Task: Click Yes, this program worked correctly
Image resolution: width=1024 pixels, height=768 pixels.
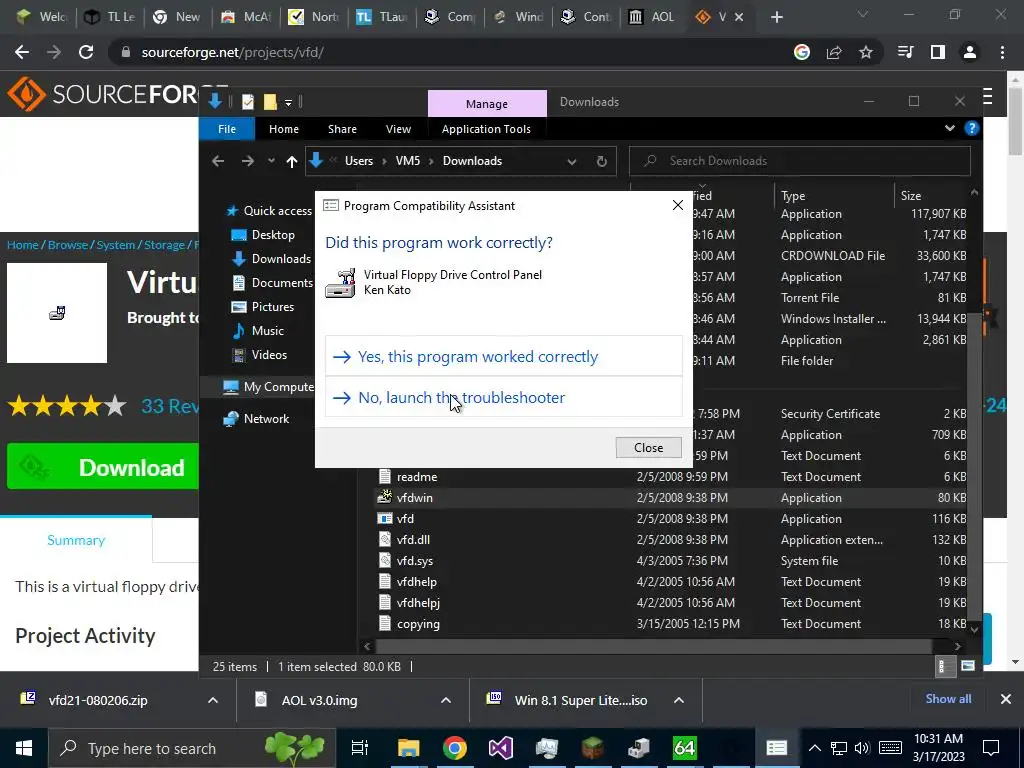Action: tap(504, 357)
